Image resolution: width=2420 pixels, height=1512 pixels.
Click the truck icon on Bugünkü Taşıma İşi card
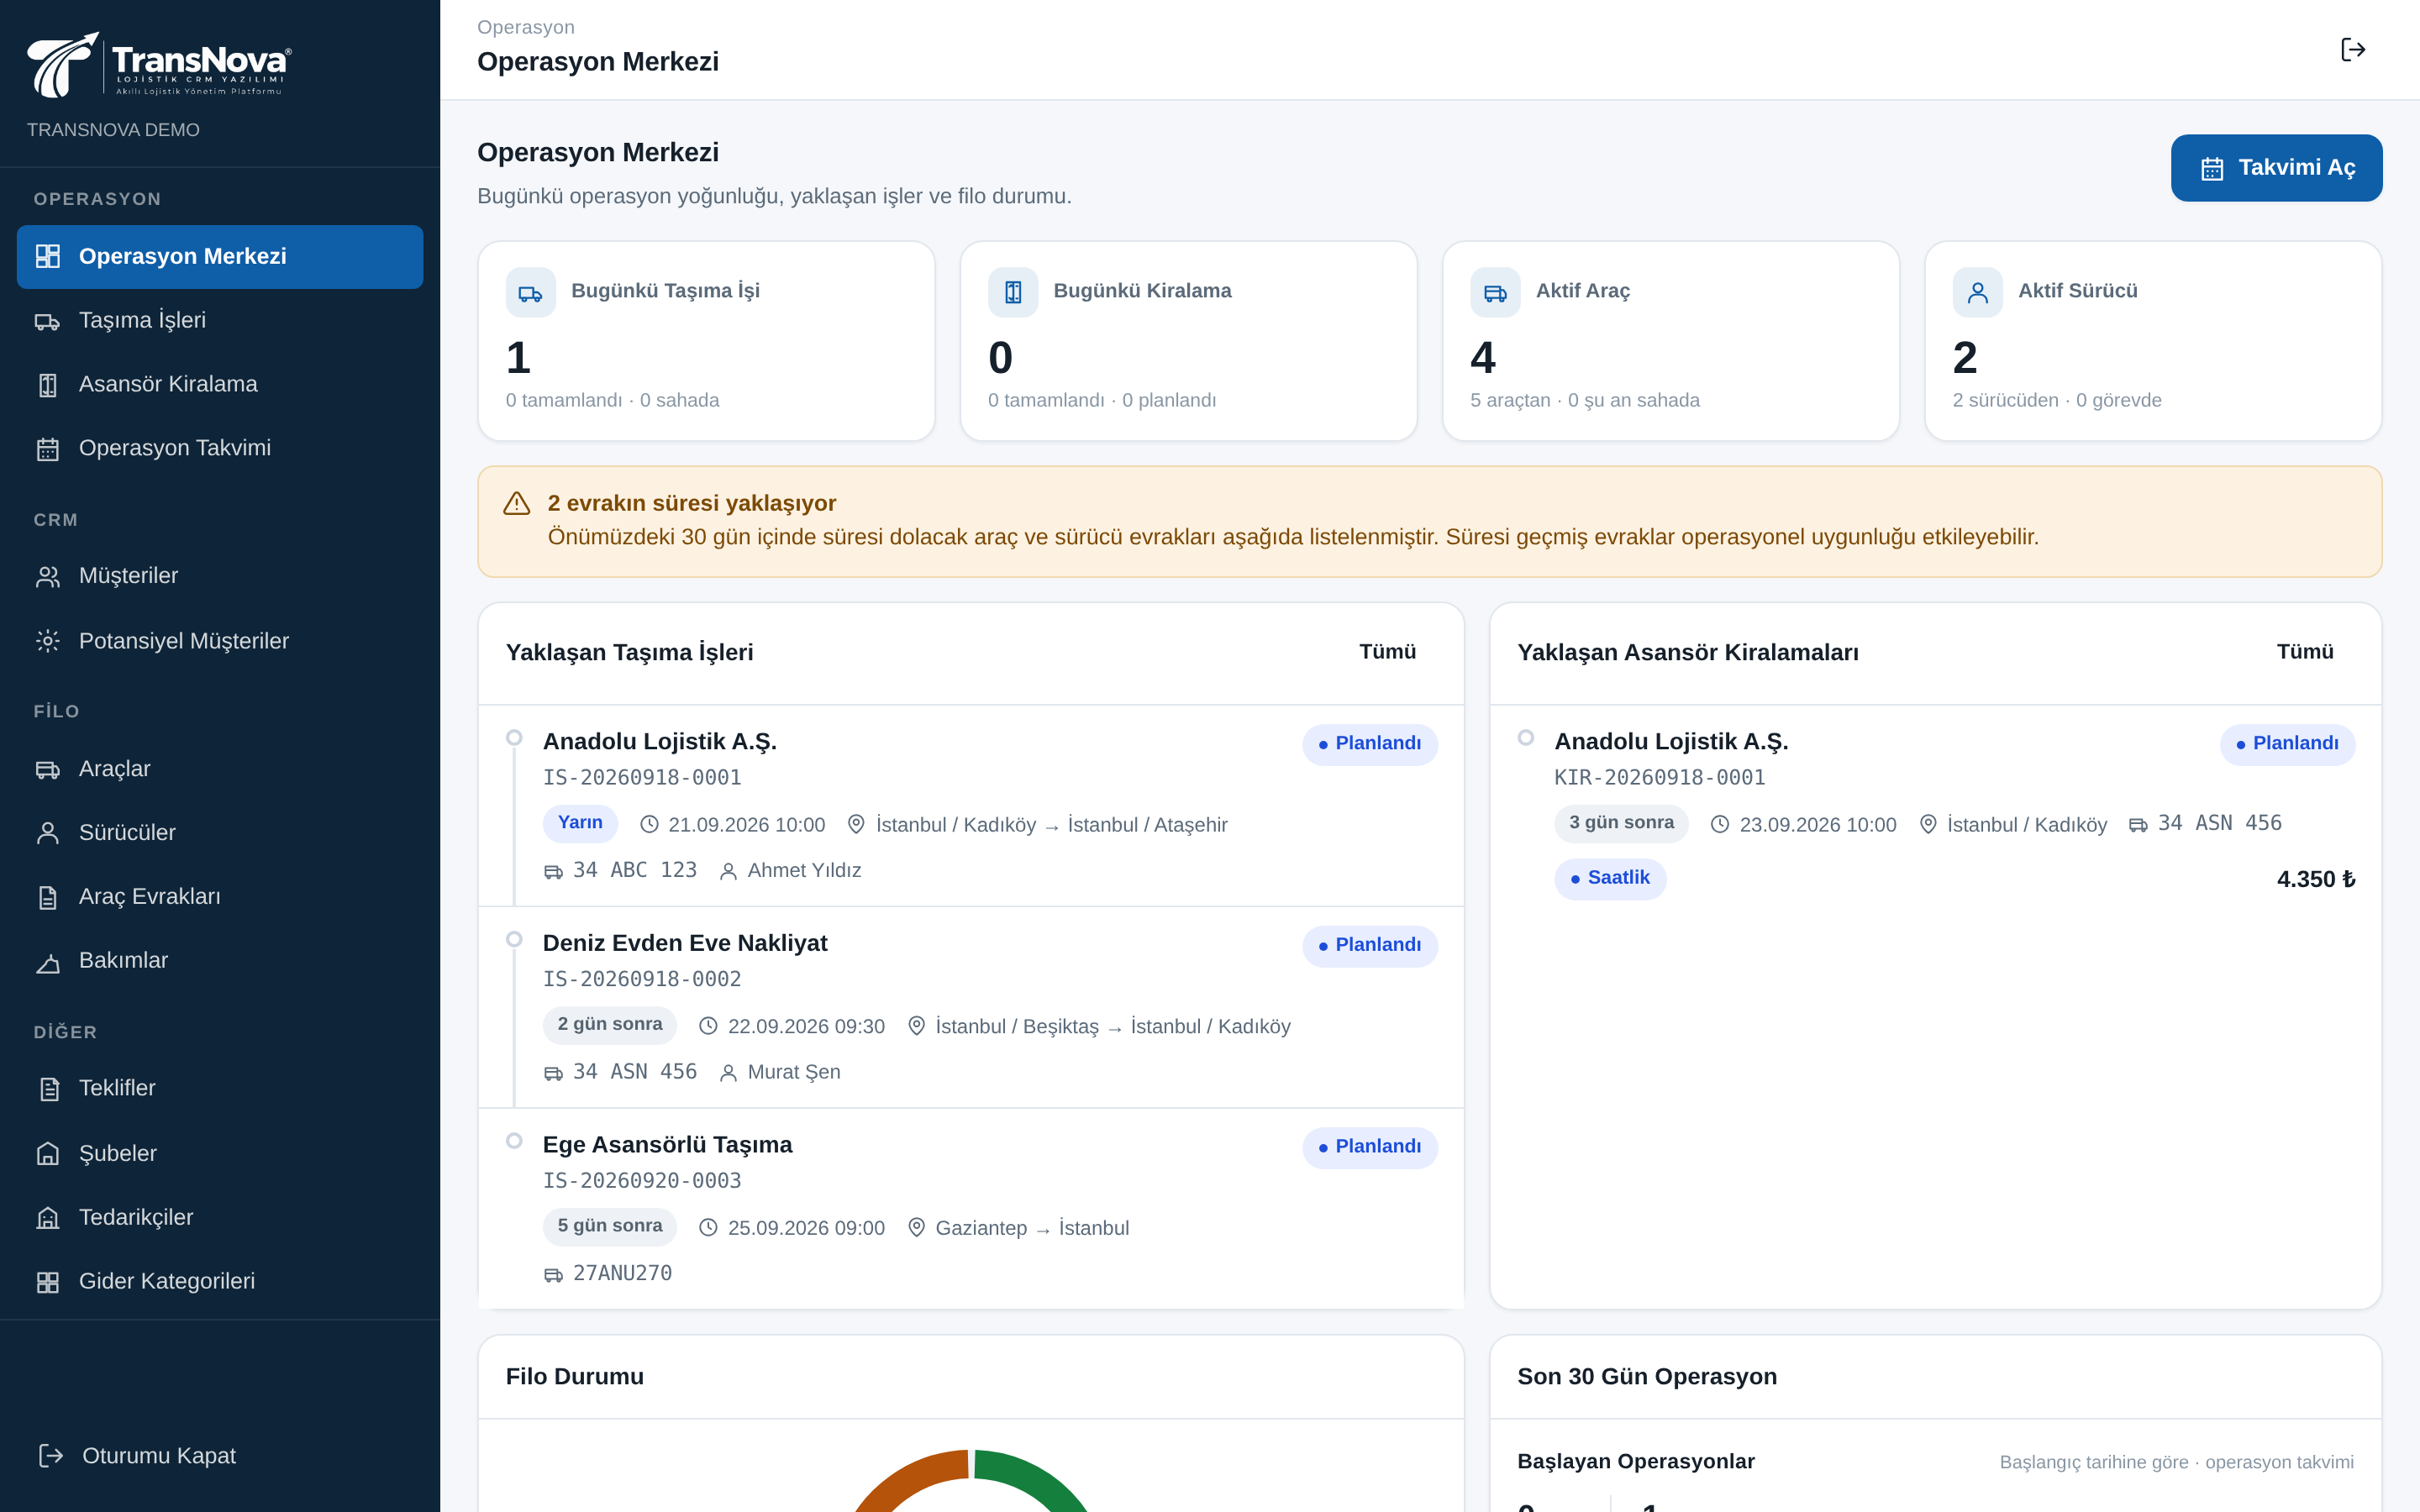(x=531, y=293)
